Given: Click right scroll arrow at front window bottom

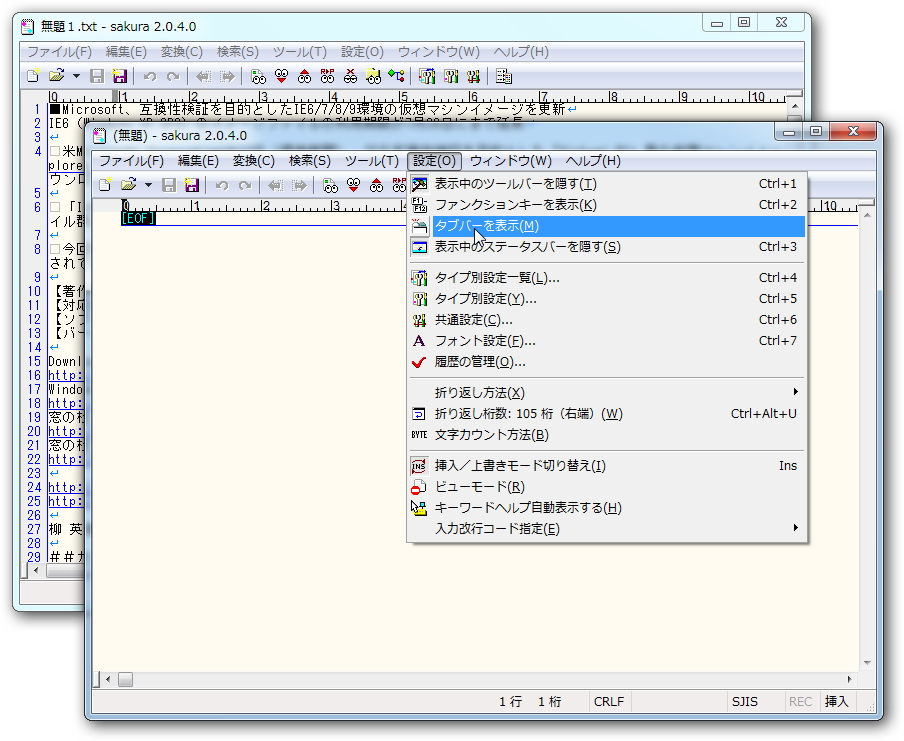Looking at the screenshot, I should pyautogui.click(x=849, y=679).
